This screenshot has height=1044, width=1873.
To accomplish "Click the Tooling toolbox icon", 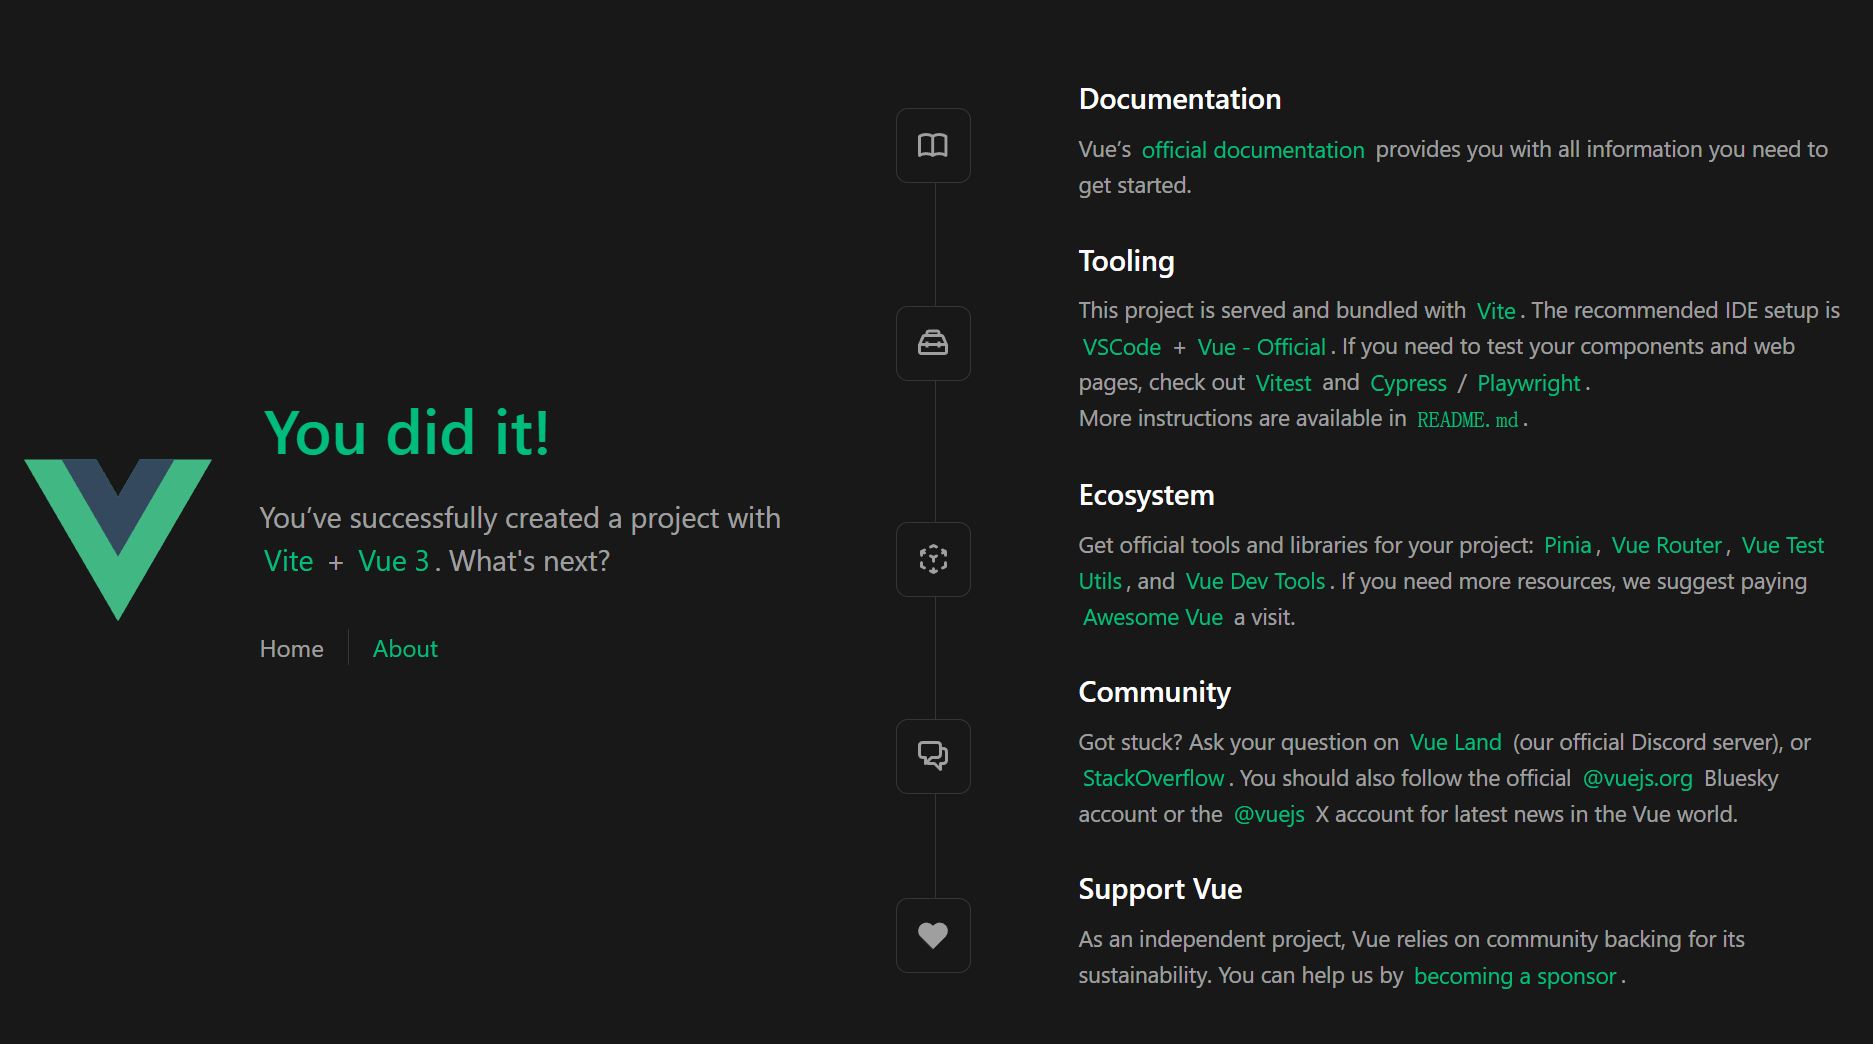I will [x=933, y=343].
